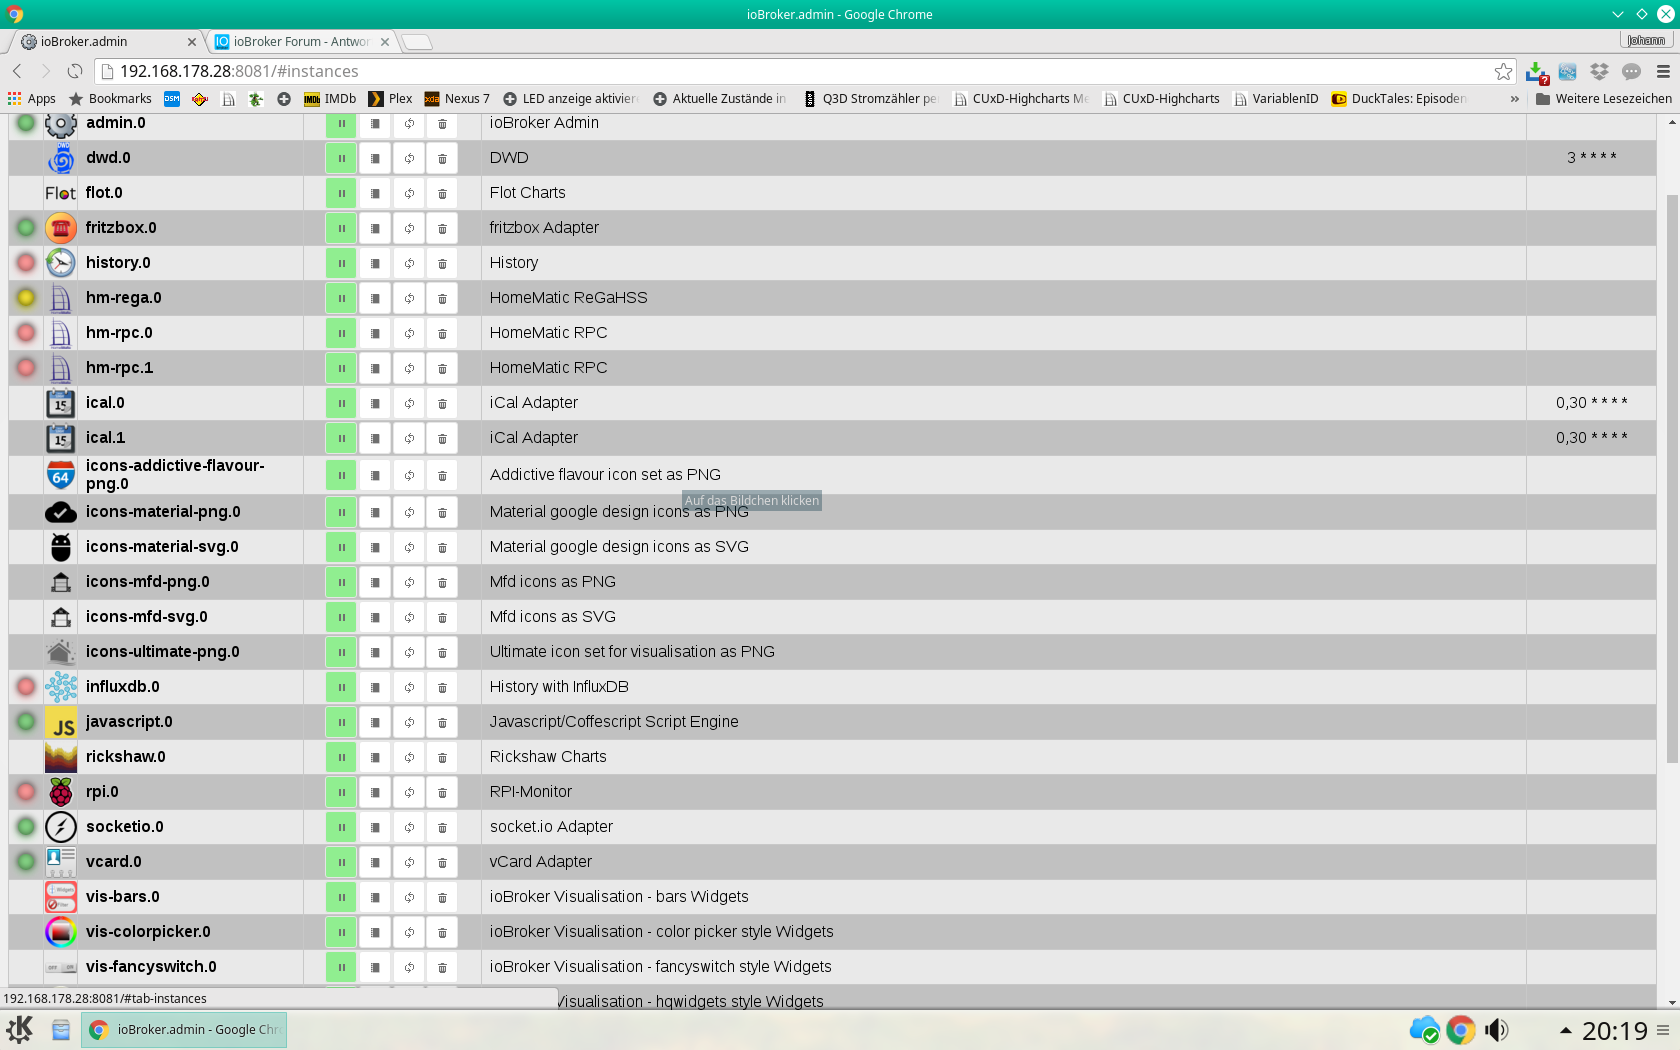1680x1050 pixels.
Task: Reload the ical.1 instance
Action: [x=409, y=438]
